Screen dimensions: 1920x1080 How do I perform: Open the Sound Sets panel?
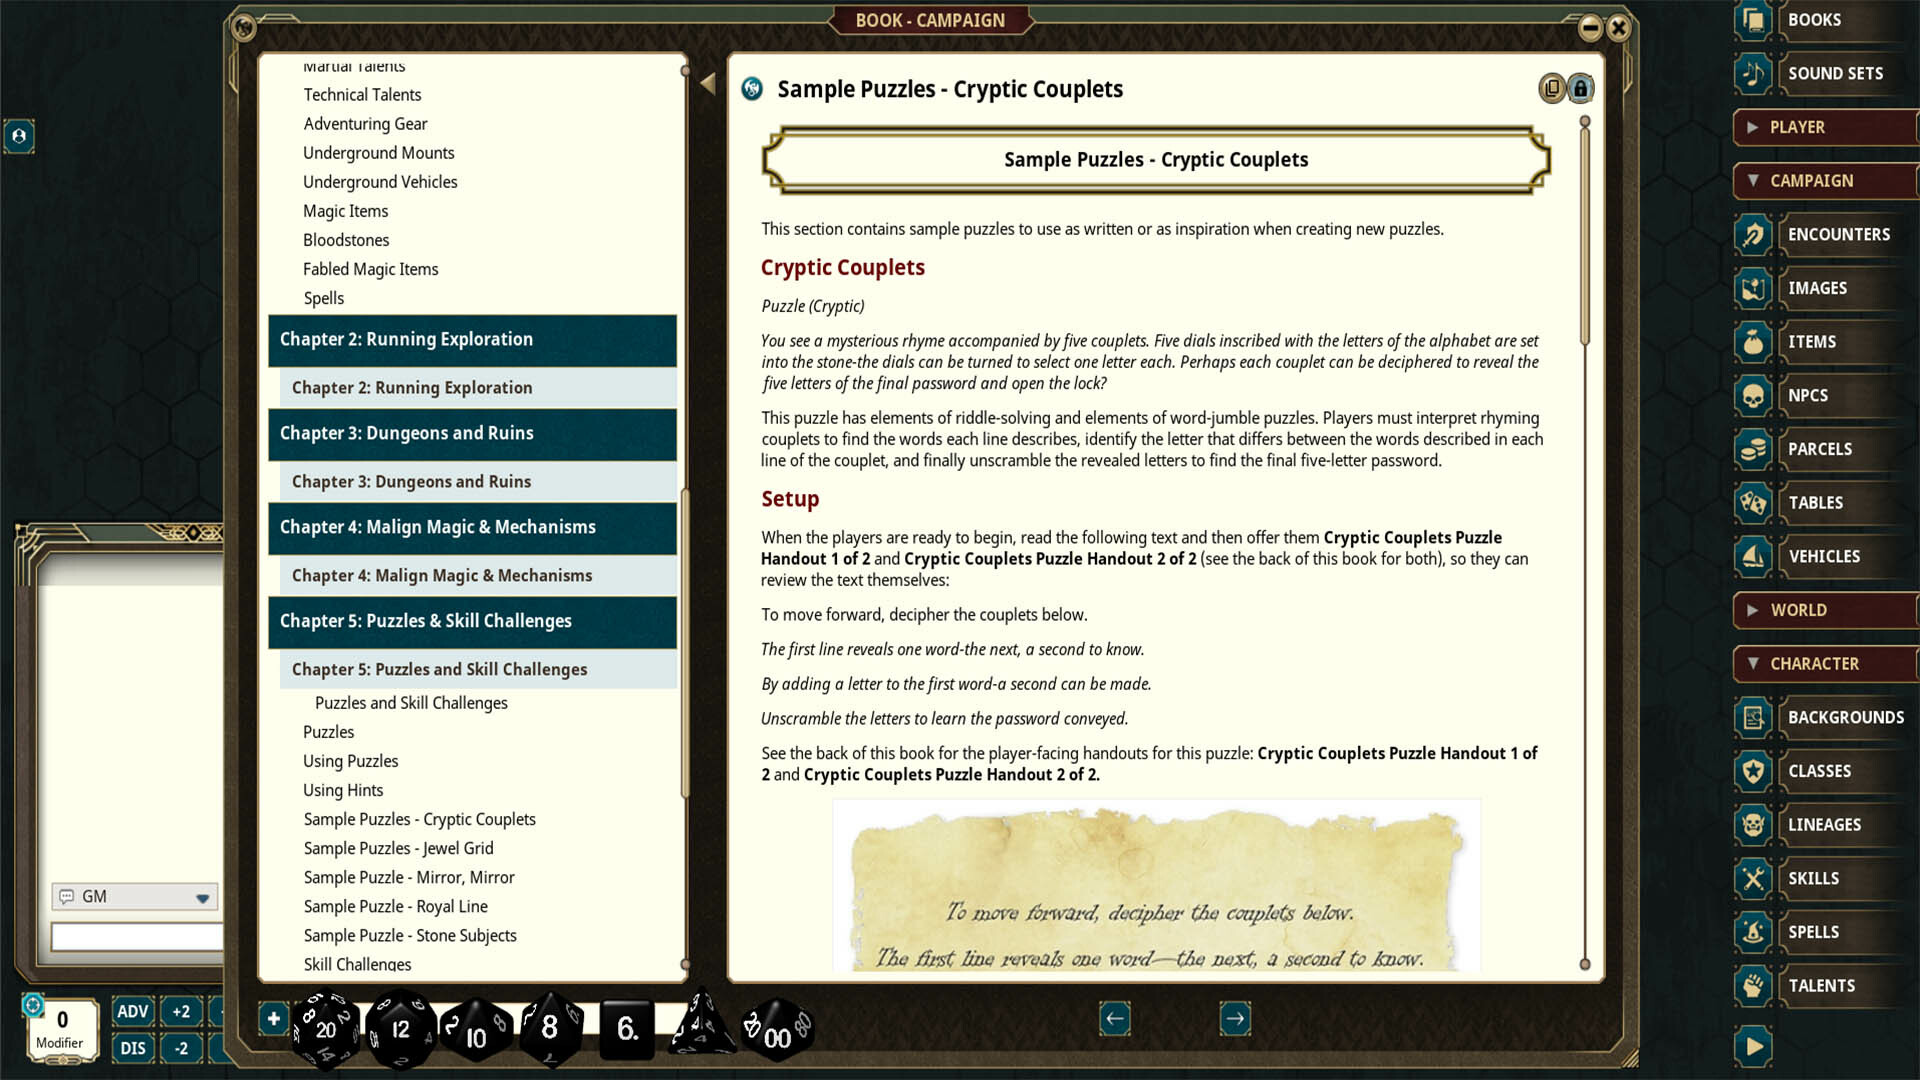click(x=1836, y=73)
